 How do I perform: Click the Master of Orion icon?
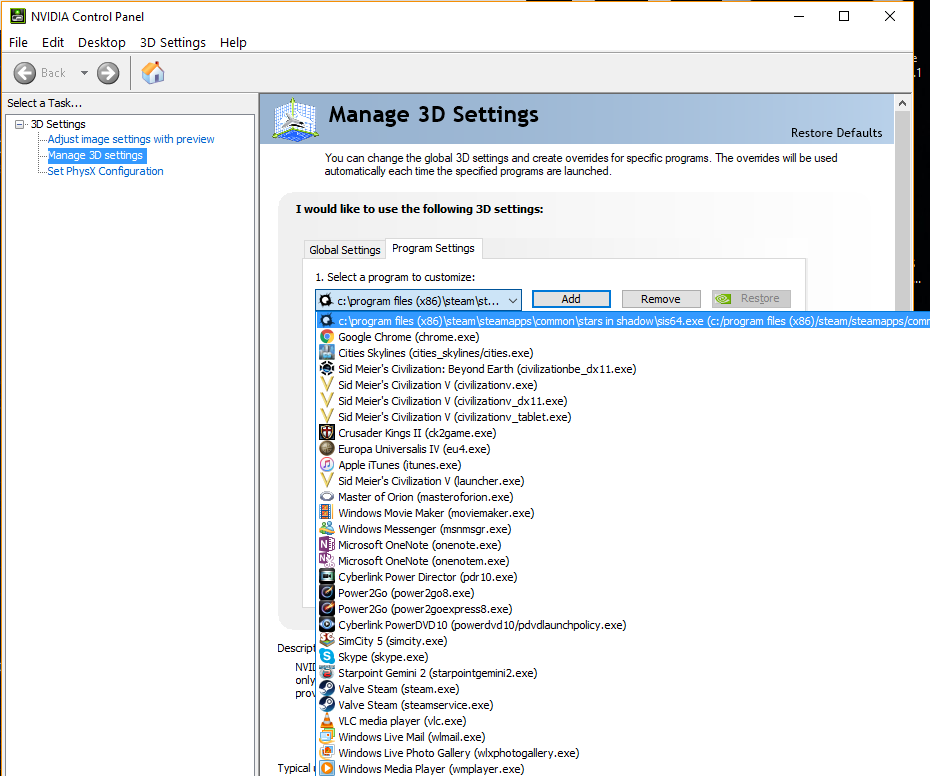(x=327, y=497)
